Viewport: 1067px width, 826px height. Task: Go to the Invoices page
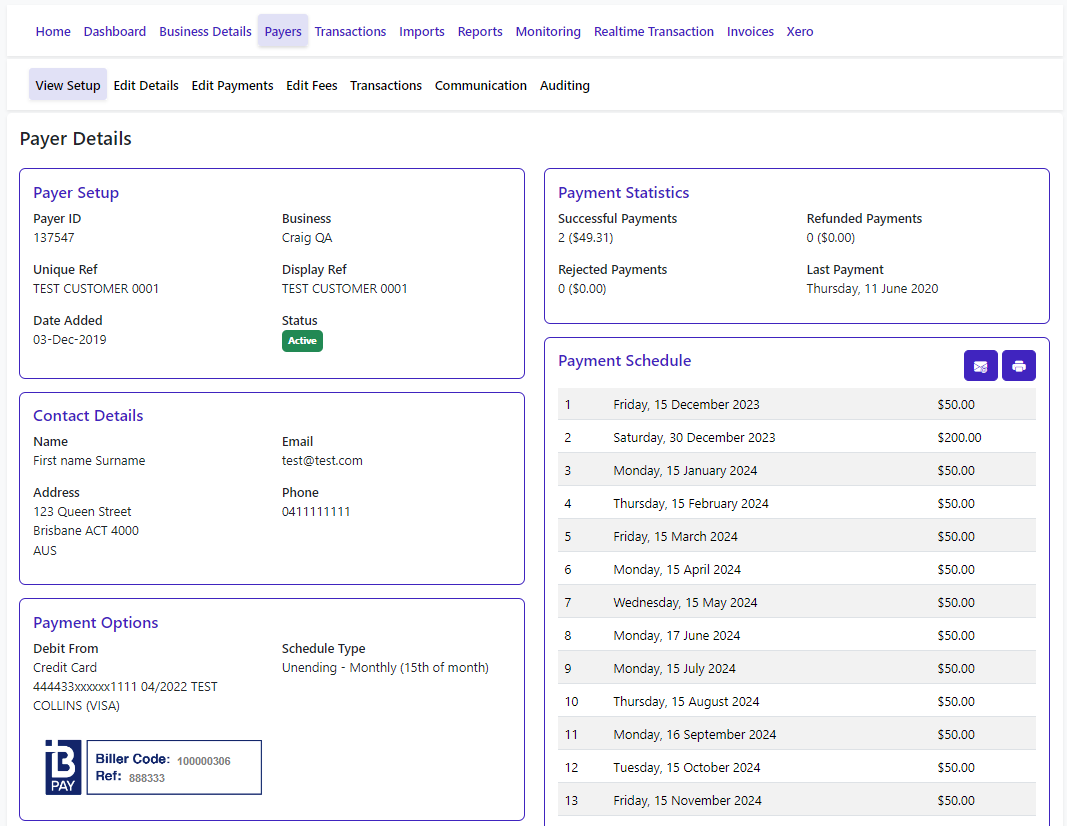click(750, 32)
